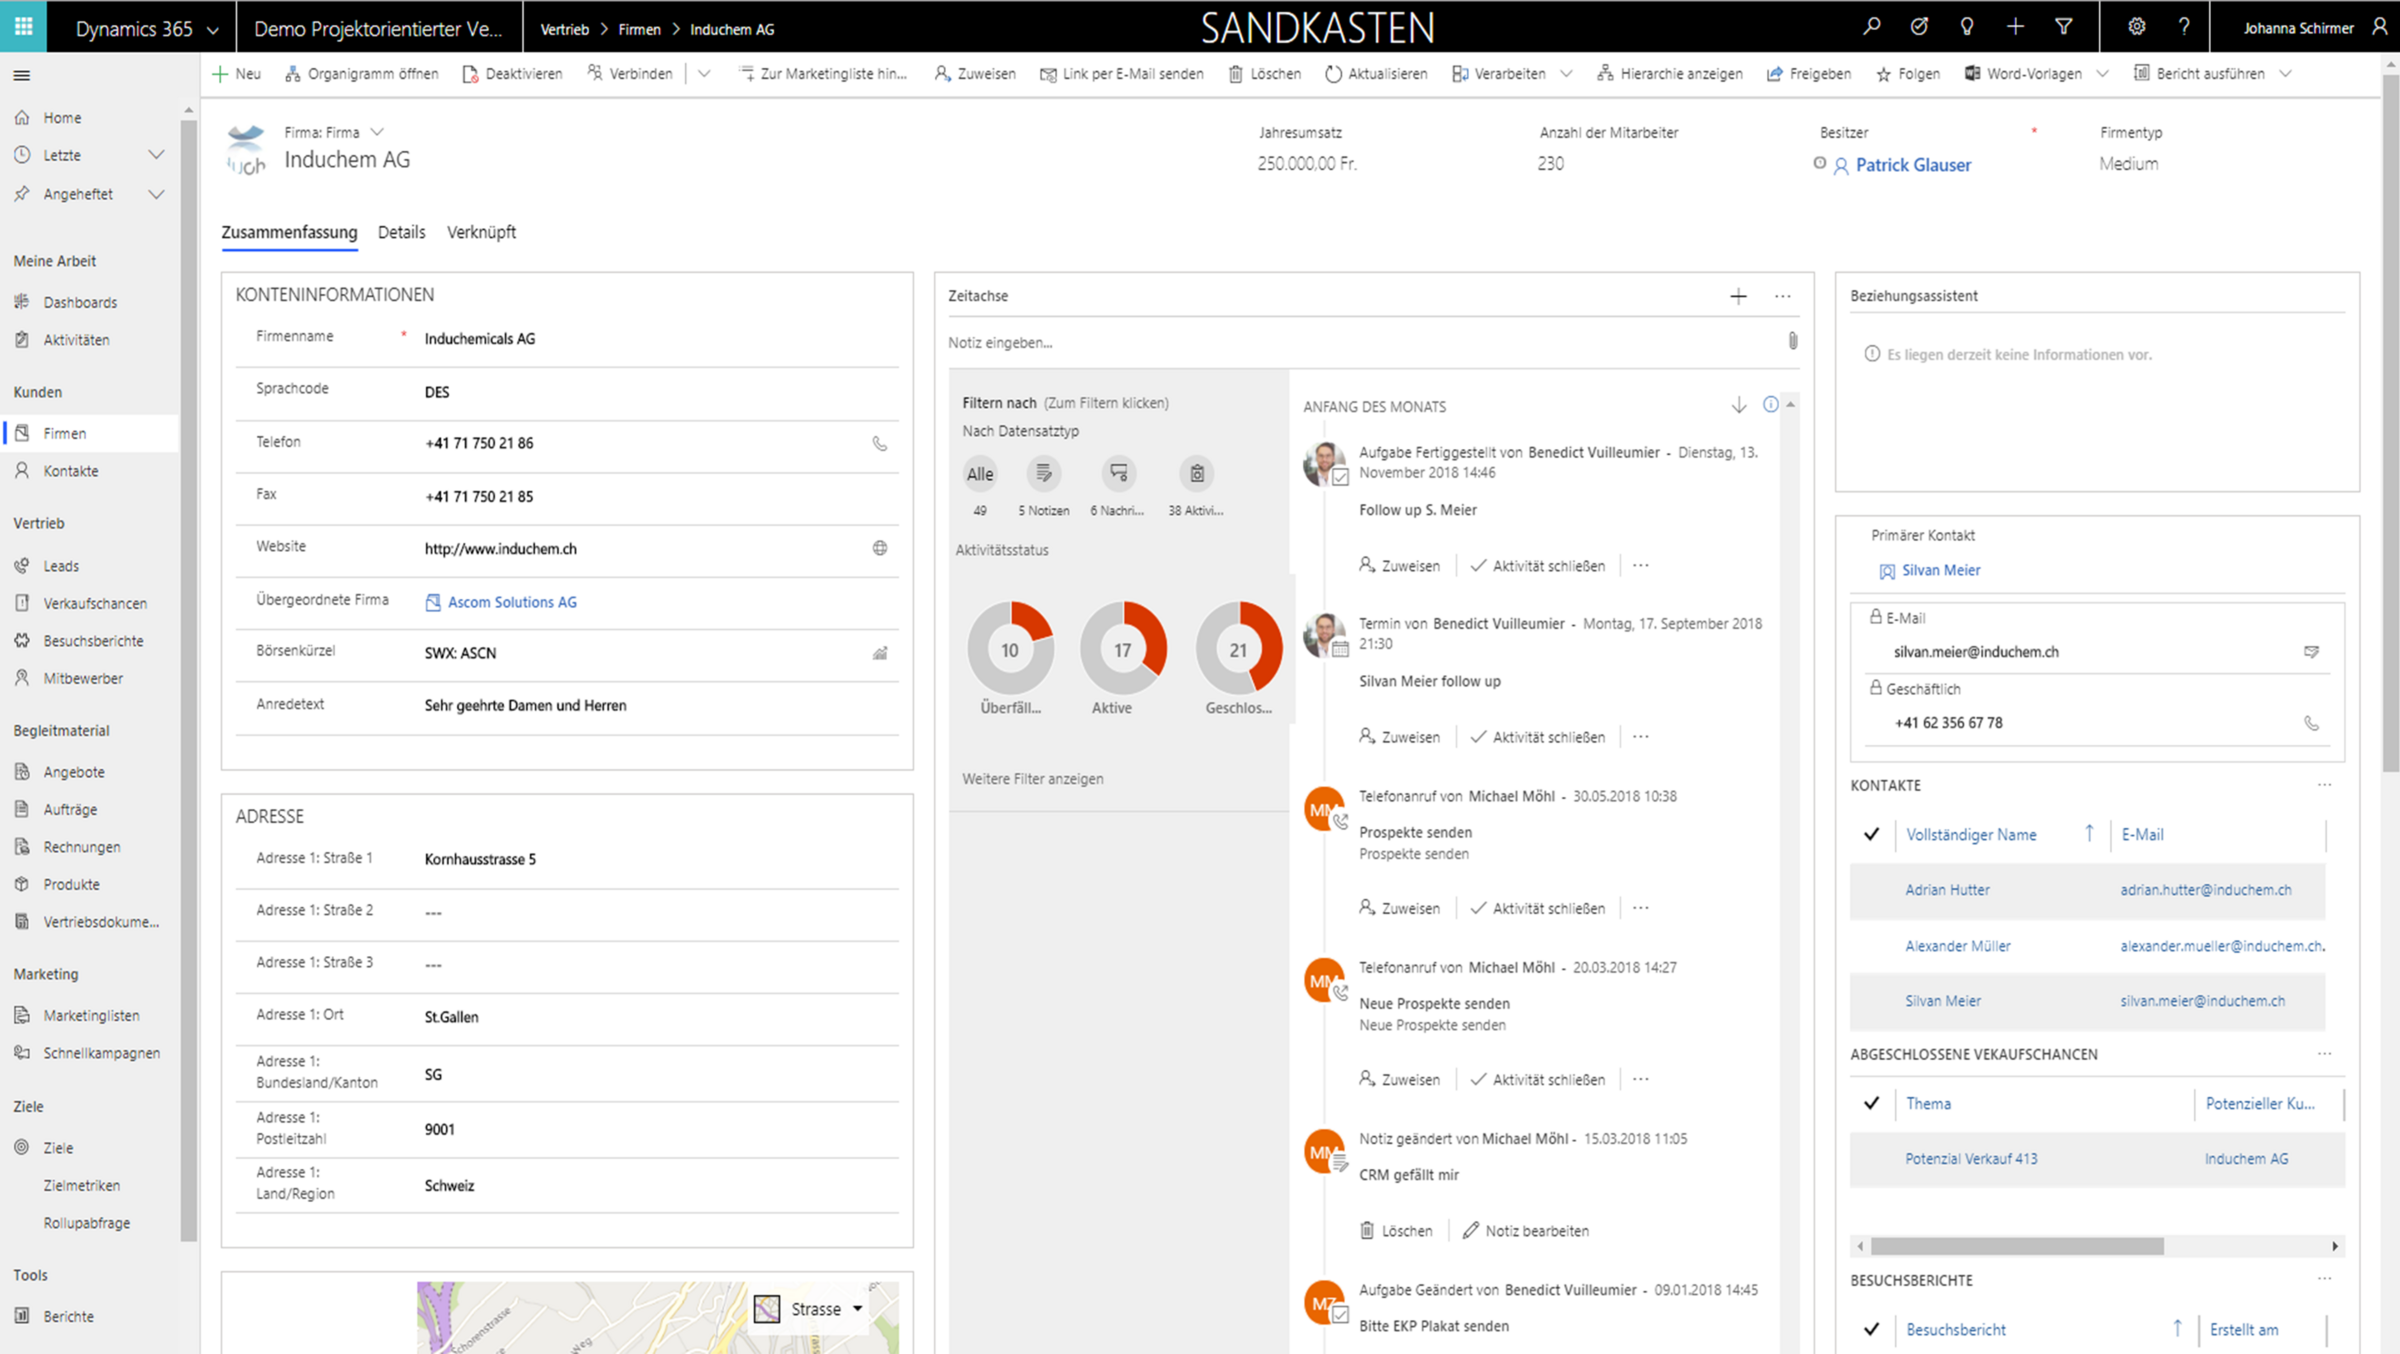Filter timeline by Notizen icon

pos(1043,473)
